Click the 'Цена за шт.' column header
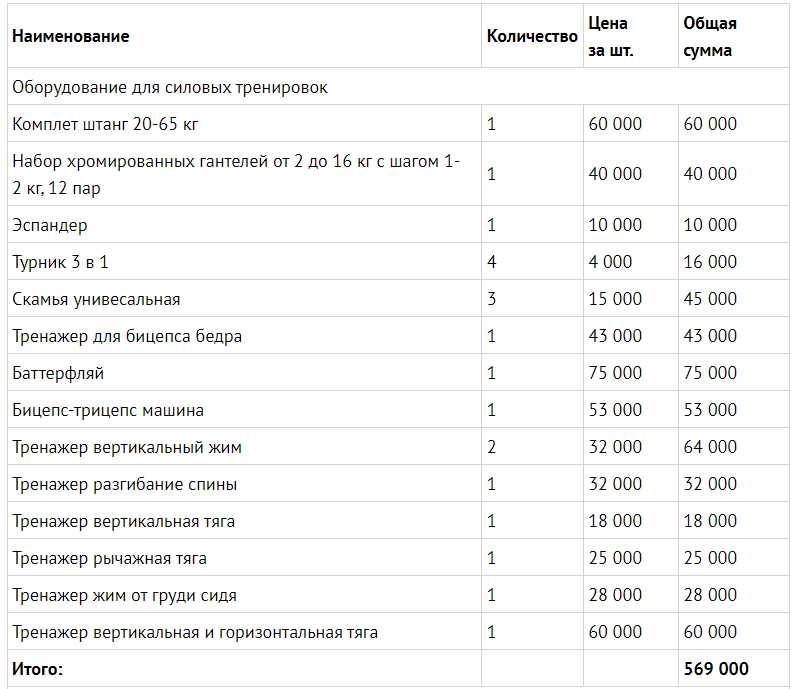 pyautogui.click(x=611, y=37)
